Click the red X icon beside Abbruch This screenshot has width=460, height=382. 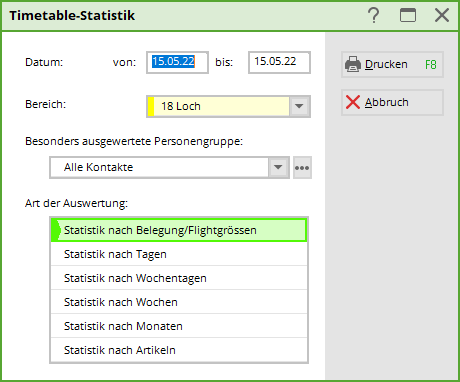(x=353, y=102)
